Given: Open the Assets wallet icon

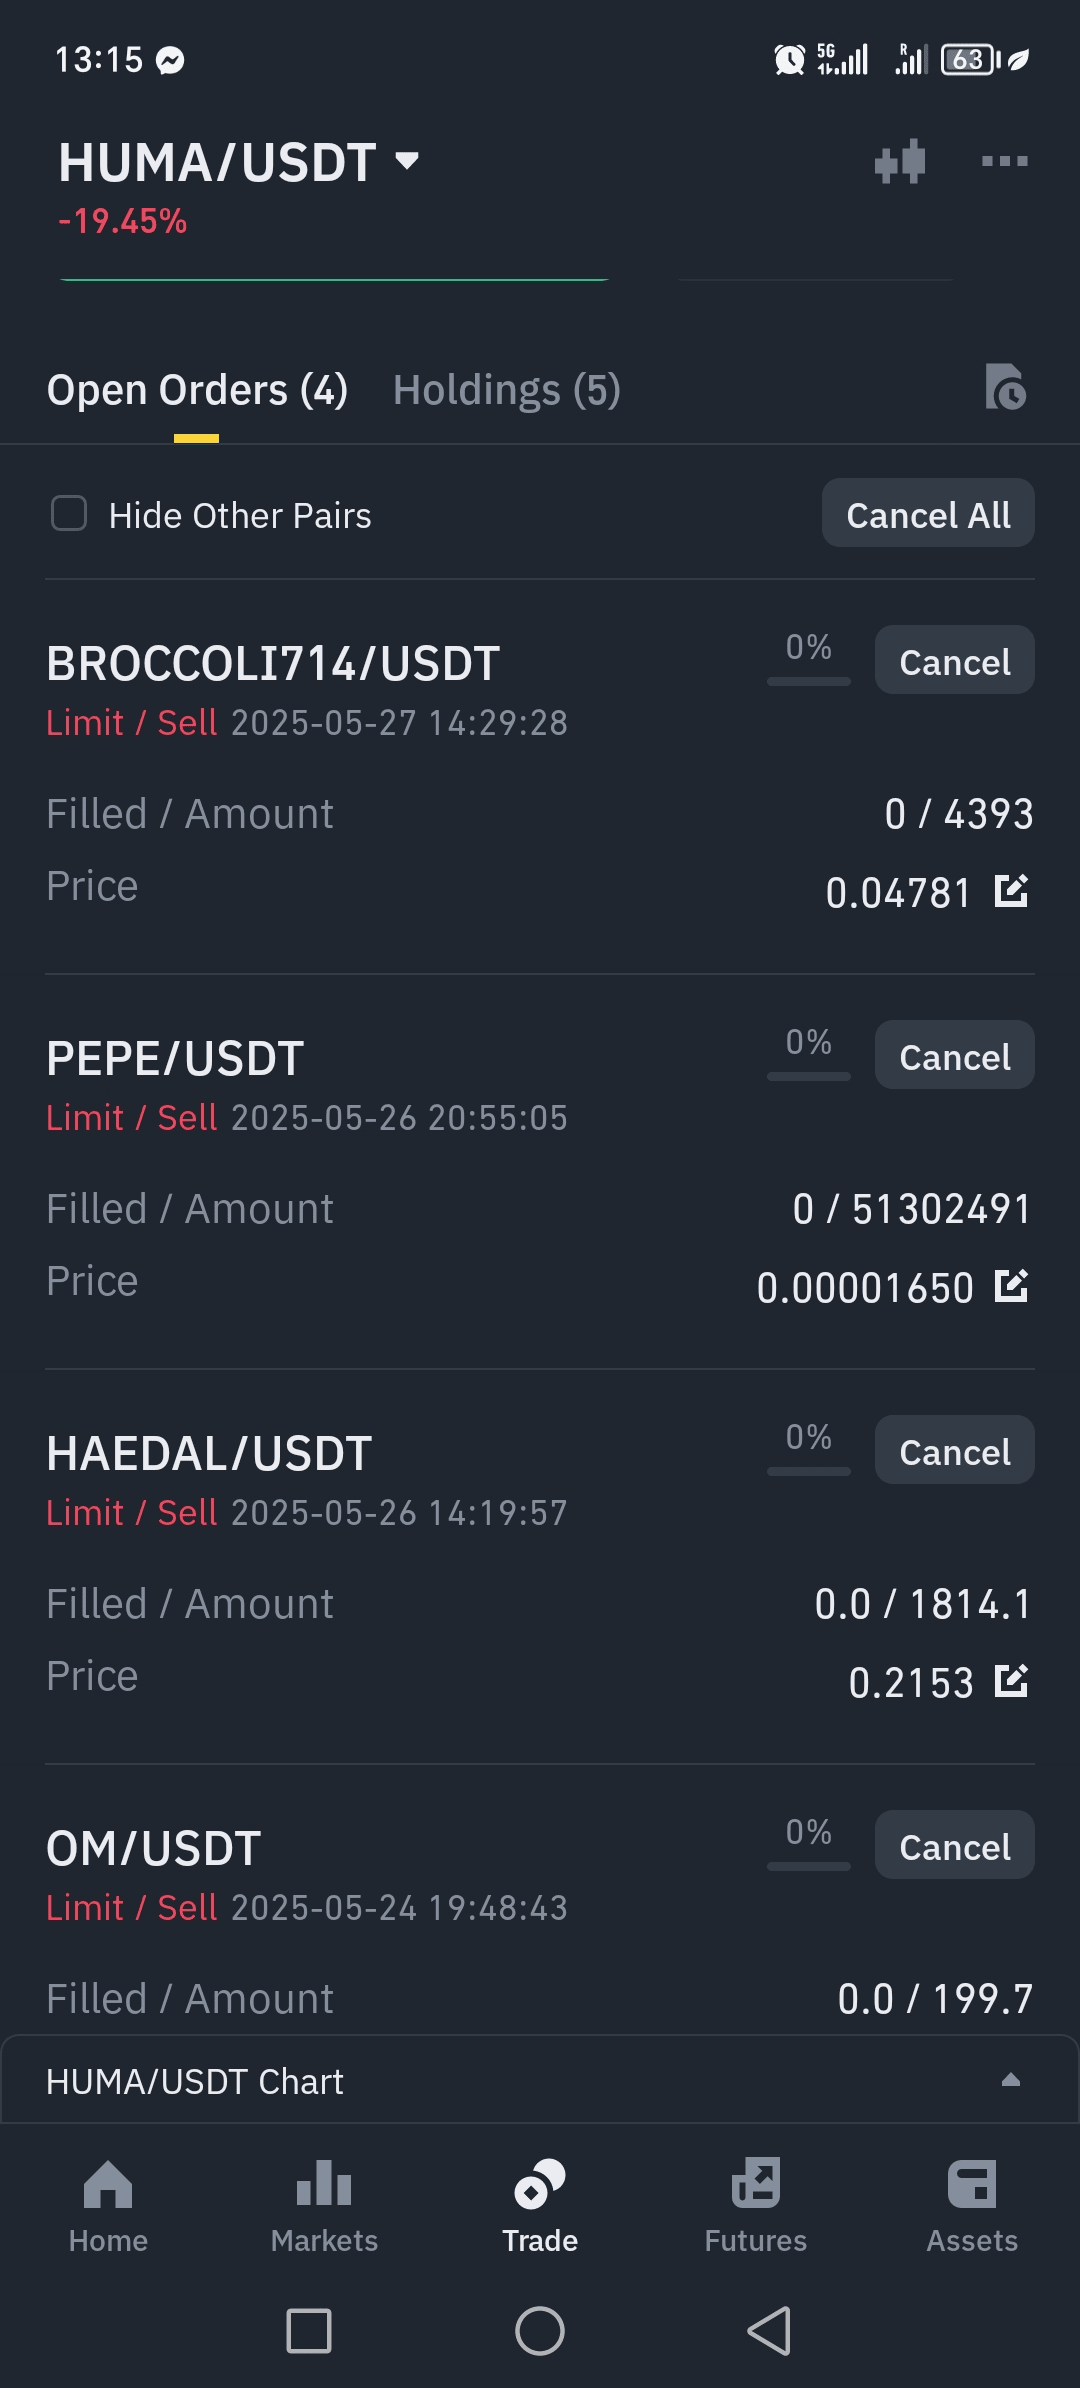Looking at the screenshot, I should coord(972,2184).
